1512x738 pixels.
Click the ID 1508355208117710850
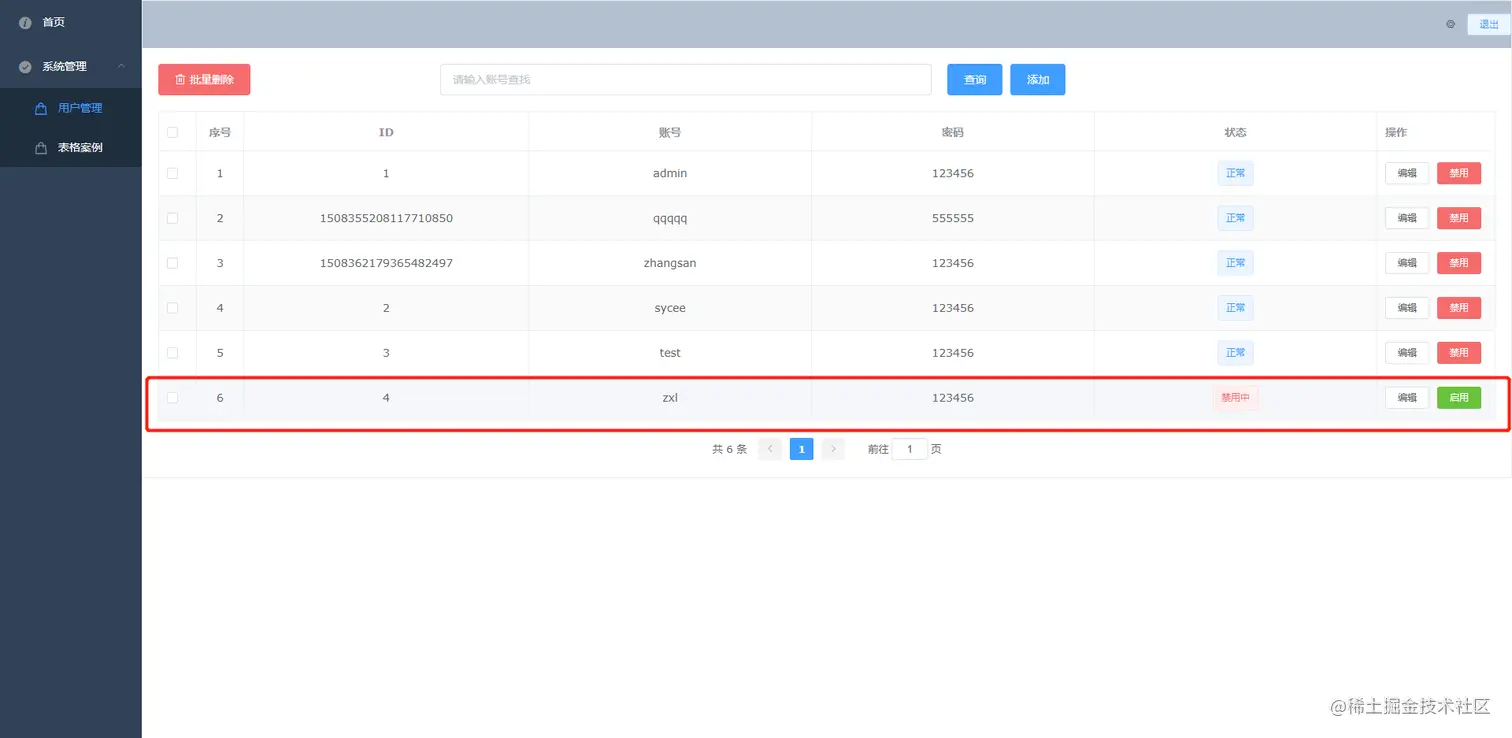(386, 218)
